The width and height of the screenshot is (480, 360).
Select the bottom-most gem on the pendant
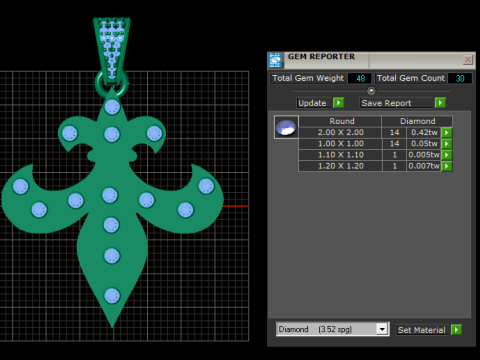point(112,296)
